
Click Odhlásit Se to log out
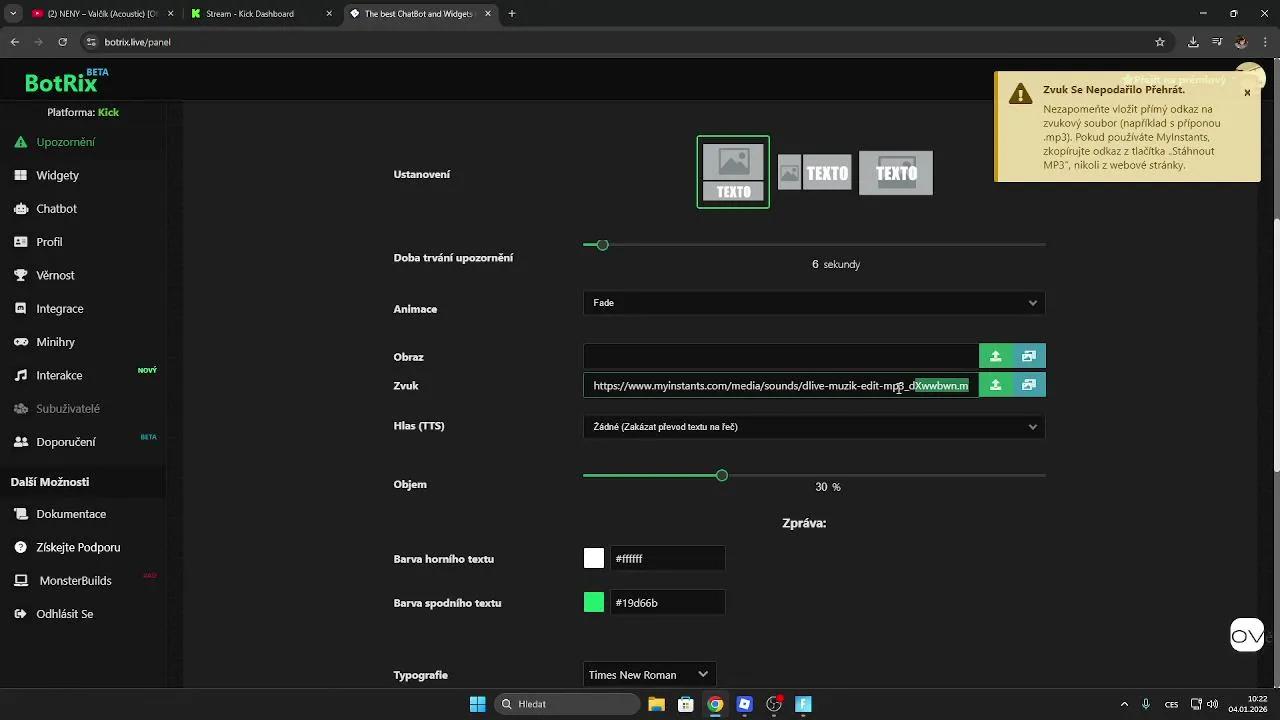(64, 614)
